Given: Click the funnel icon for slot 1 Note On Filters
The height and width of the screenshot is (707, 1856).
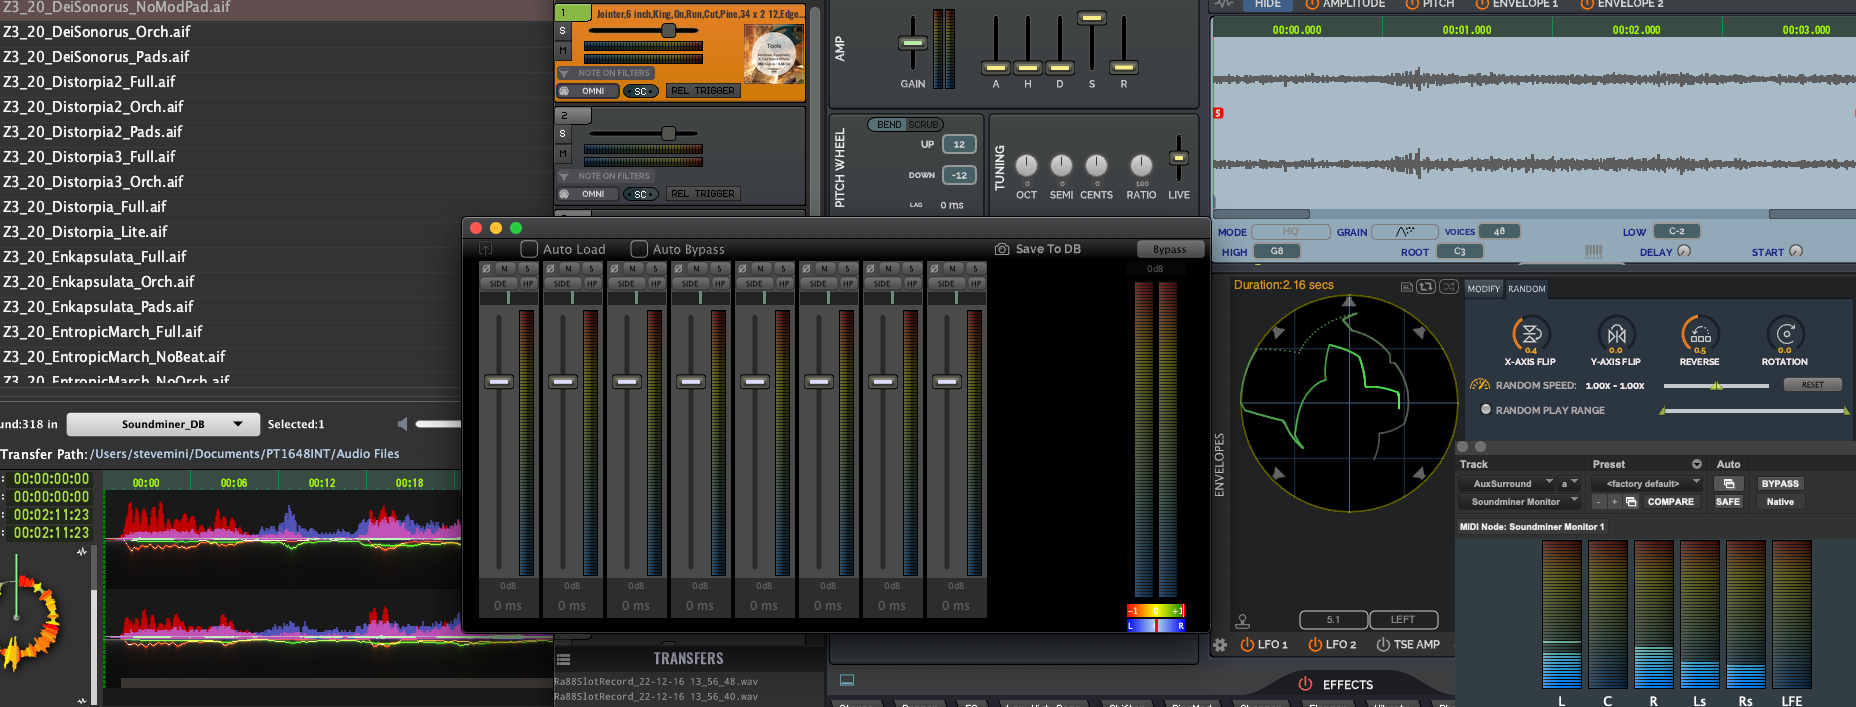Looking at the screenshot, I should [565, 73].
